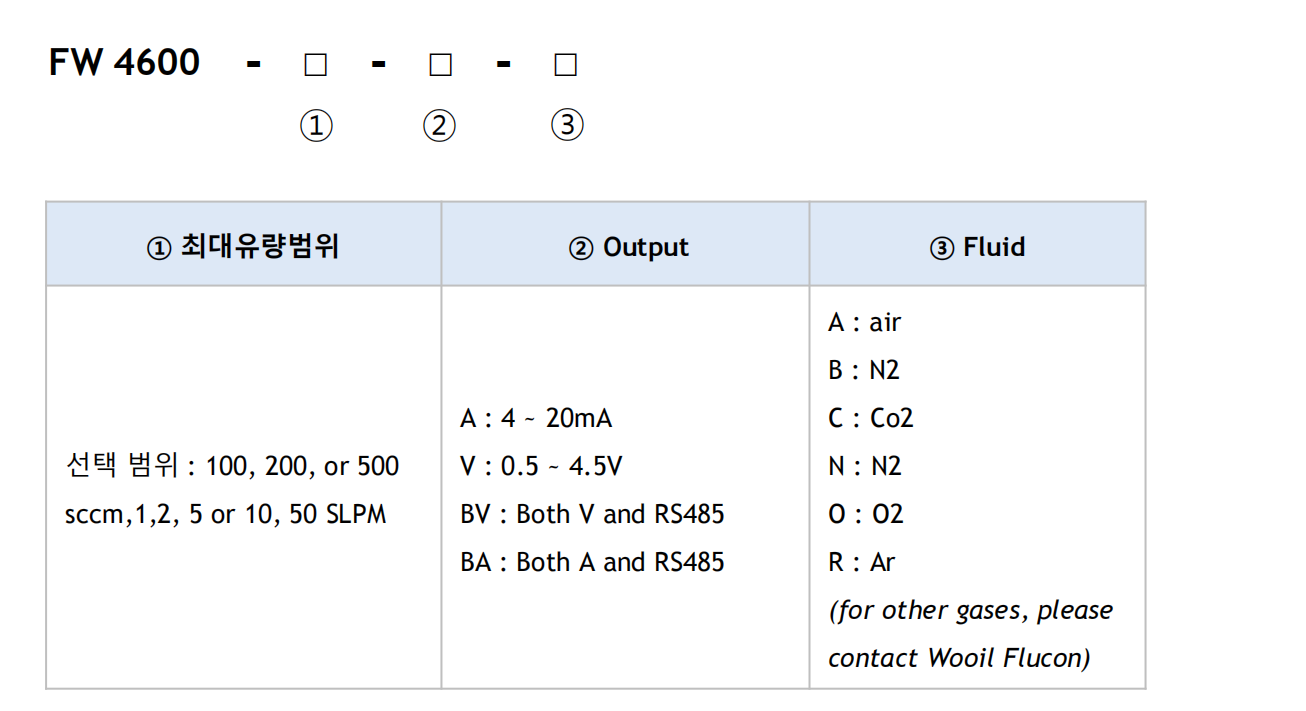The height and width of the screenshot is (711, 1306).
Task: Click the circled number 1 marker
Action: (316, 126)
